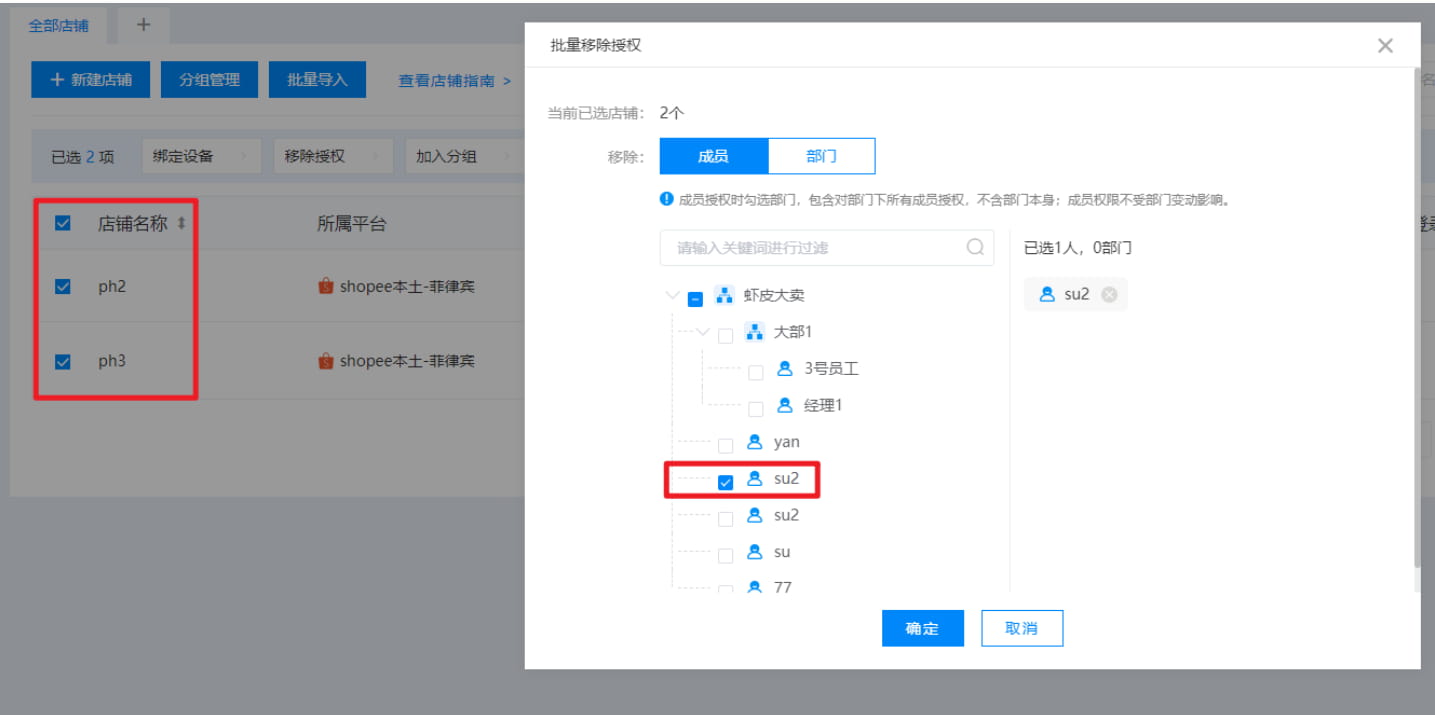Check the 3号员工 checkbox

(756, 372)
